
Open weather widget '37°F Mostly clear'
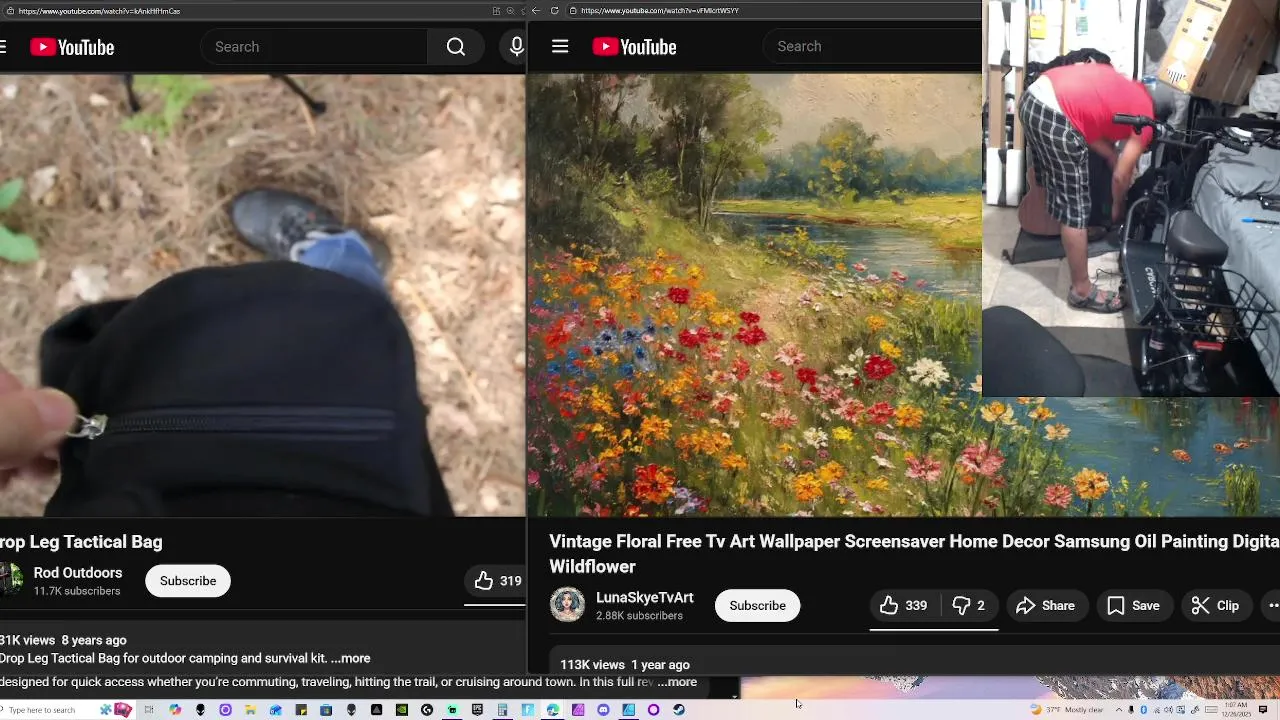tap(1067, 710)
